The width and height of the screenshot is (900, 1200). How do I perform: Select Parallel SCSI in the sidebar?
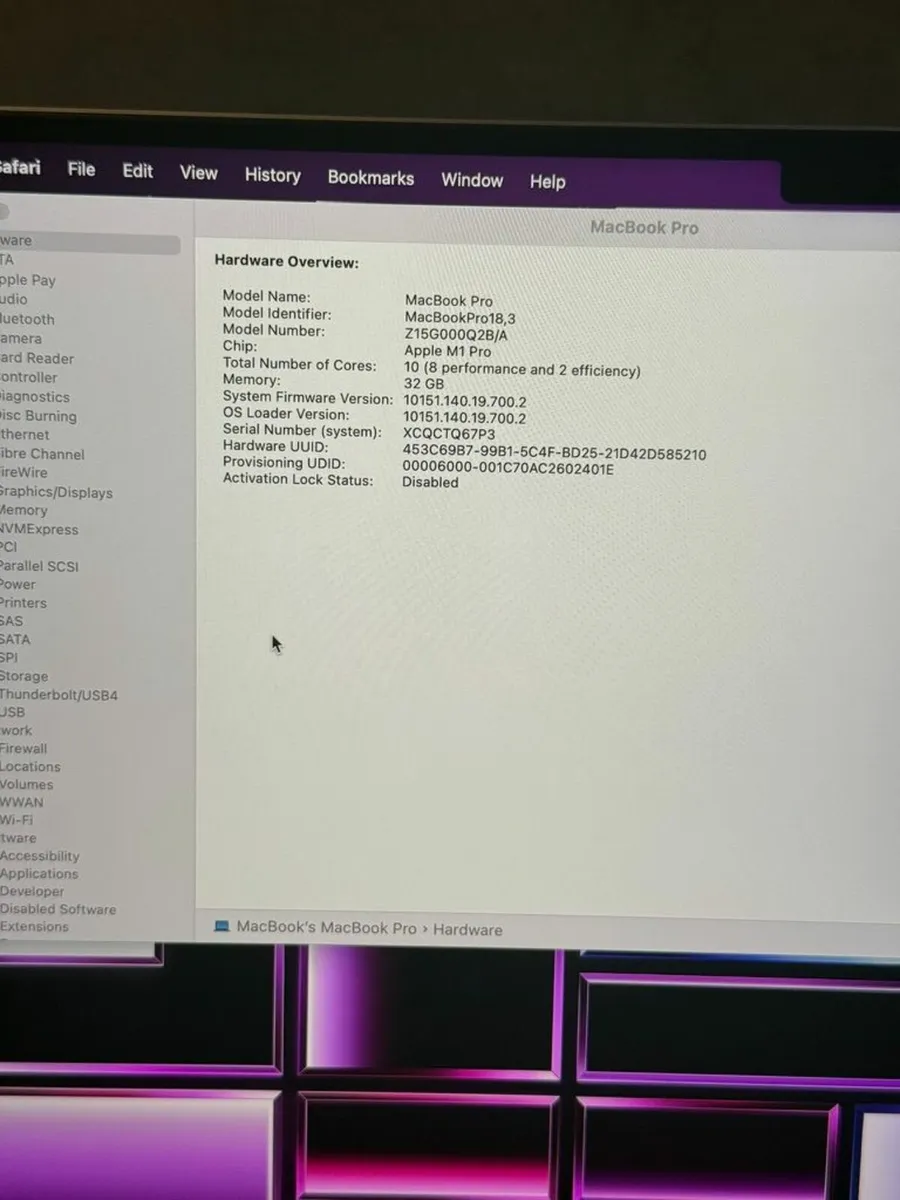[x=39, y=566]
